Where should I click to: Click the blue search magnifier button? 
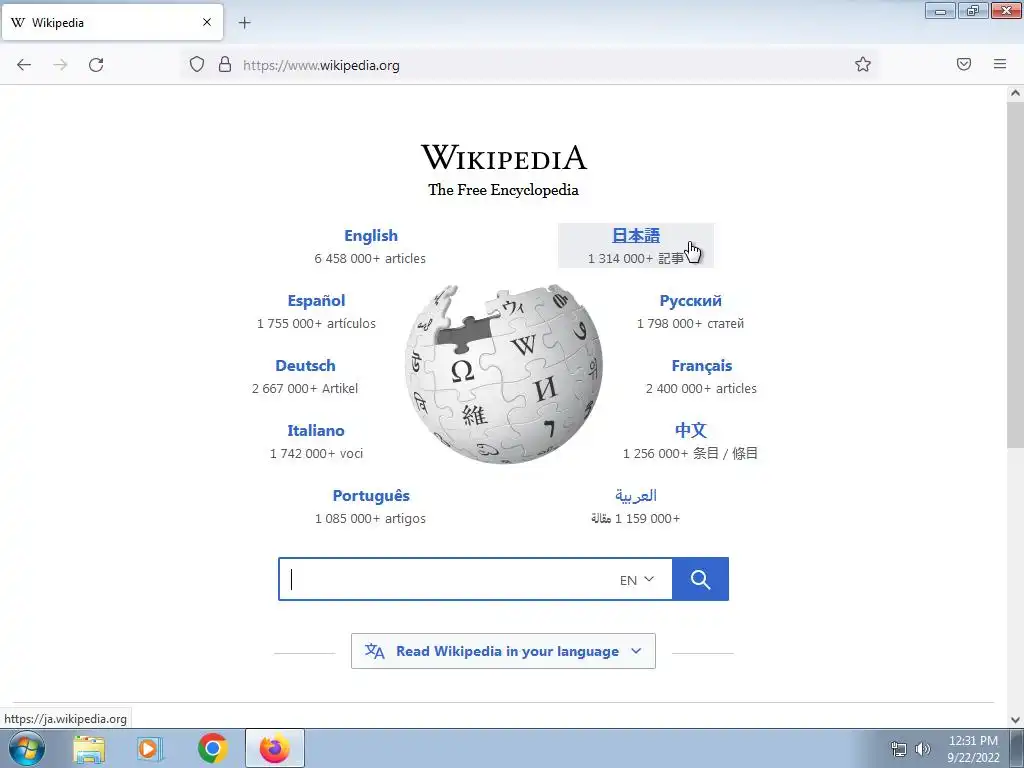pos(700,579)
